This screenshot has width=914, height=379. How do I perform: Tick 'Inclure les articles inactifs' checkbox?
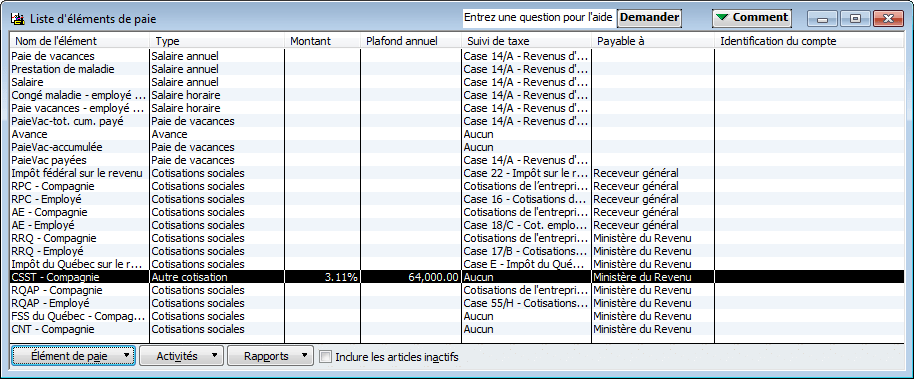[x=326, y=357]
